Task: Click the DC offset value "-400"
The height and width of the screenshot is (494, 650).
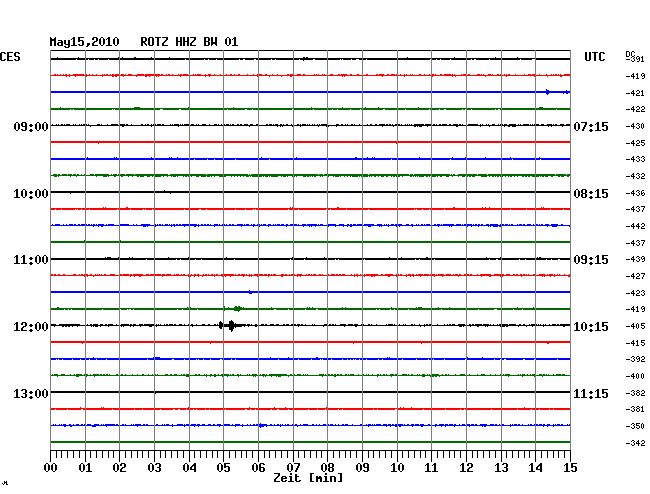Action: (635, 376)
